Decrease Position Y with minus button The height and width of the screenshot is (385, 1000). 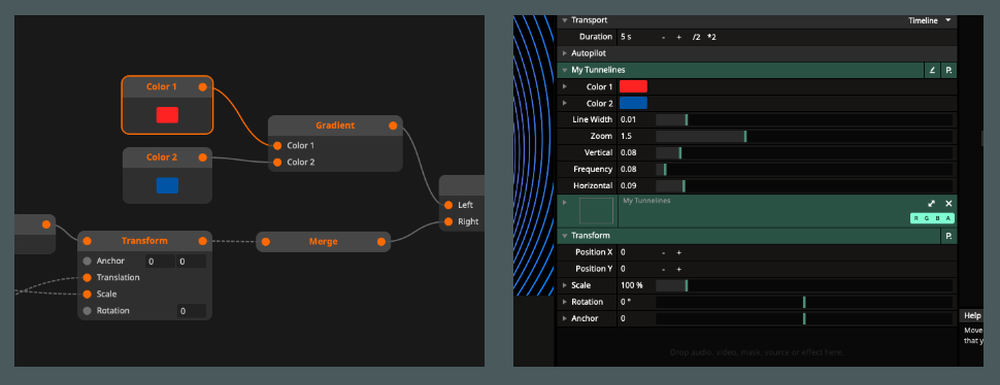click(x=663, y=269)
